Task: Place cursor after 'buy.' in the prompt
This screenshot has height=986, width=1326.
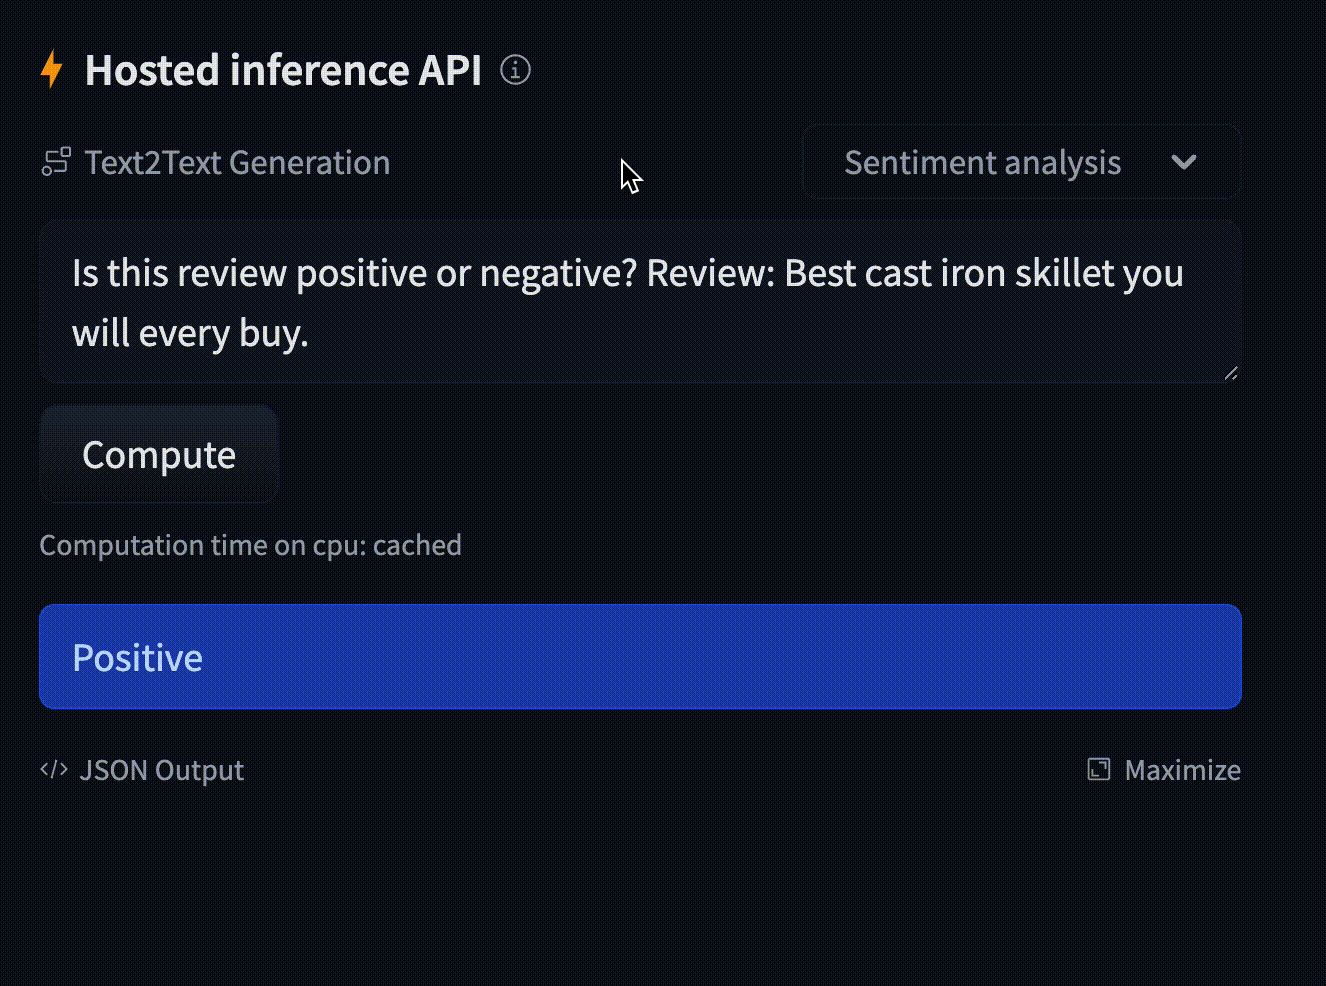Action: pos(310,333)
